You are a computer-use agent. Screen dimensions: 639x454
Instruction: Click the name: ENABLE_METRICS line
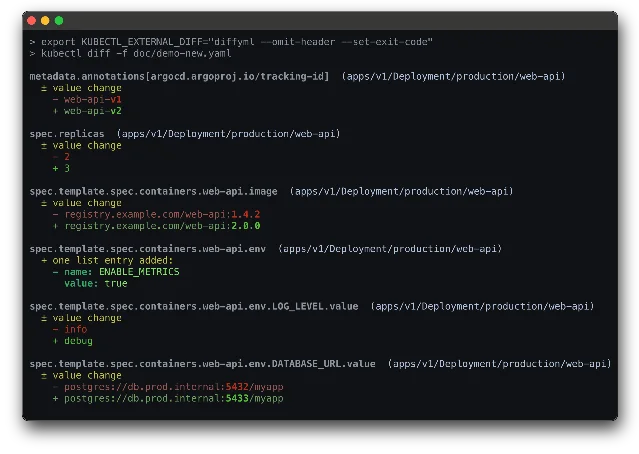(x=116, y=272)
